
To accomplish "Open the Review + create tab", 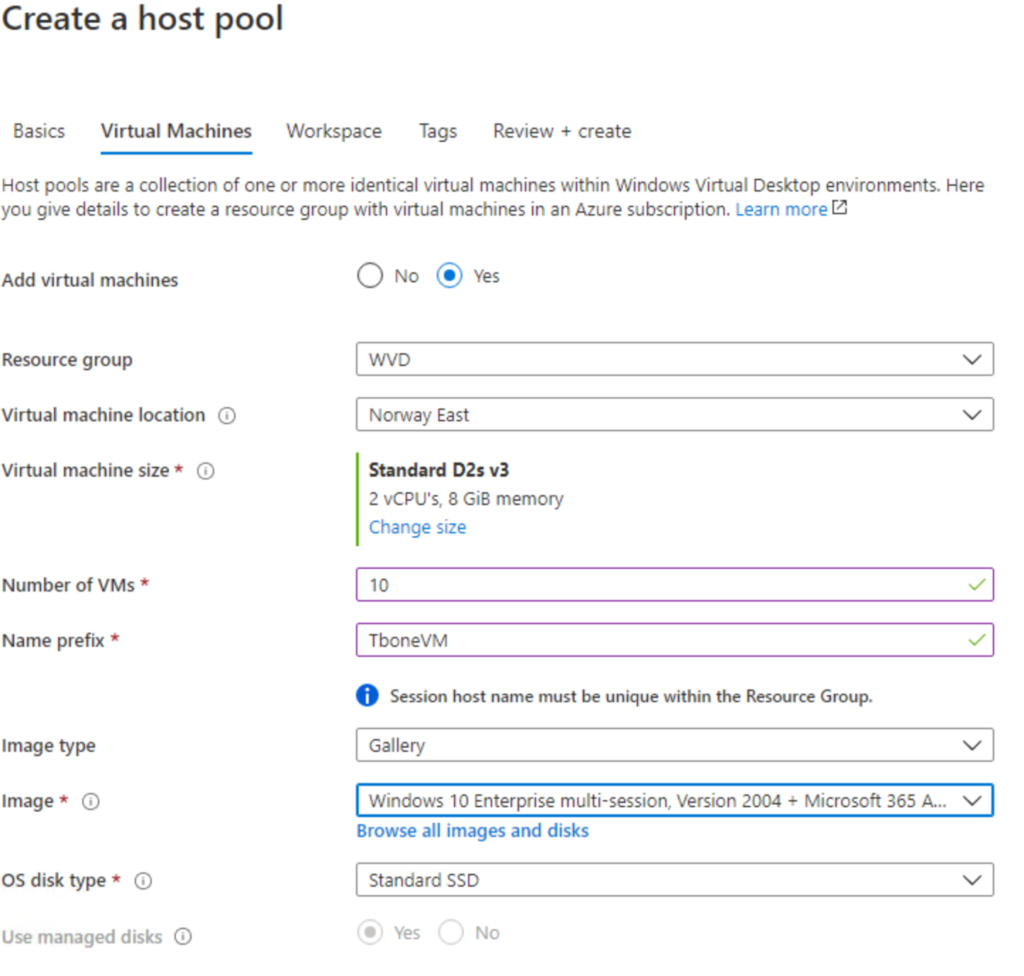I will [x=562, y=131].
